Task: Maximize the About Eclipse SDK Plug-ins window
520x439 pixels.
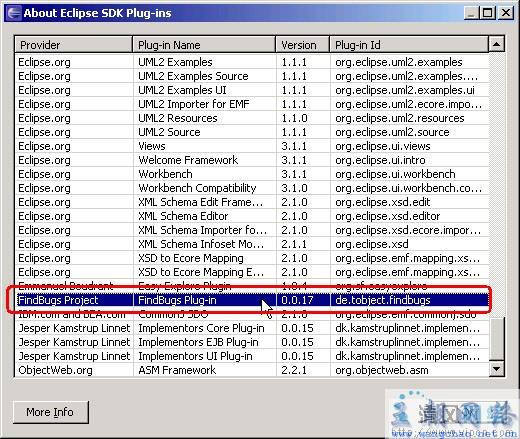Action: coord(487,13)
